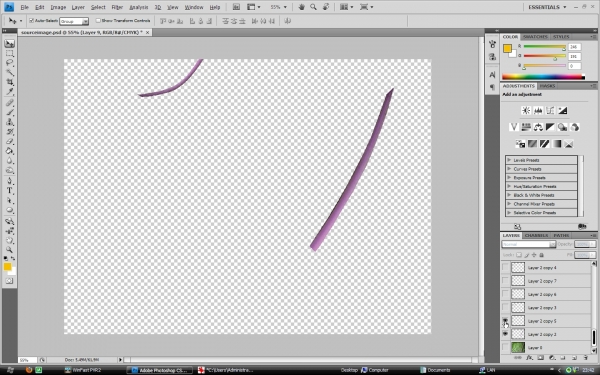
Task: Select the Rectangular Marquee tool
Action: tap(10, 53)
